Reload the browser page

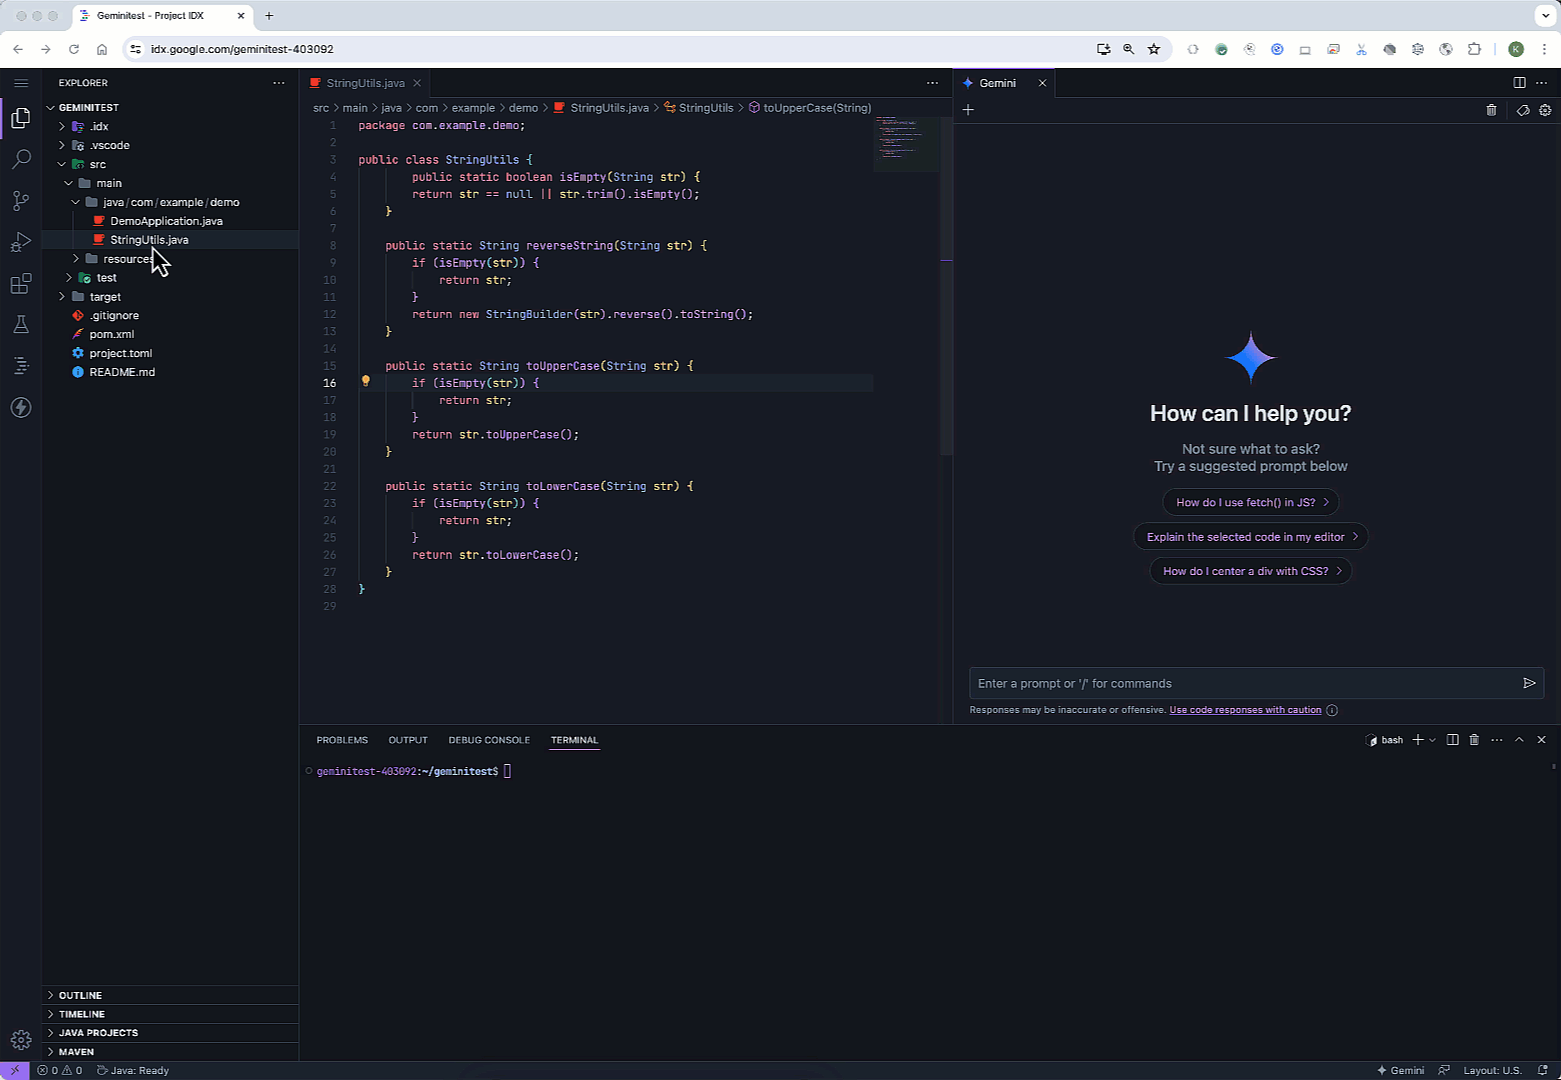click(x=74, y=49)
